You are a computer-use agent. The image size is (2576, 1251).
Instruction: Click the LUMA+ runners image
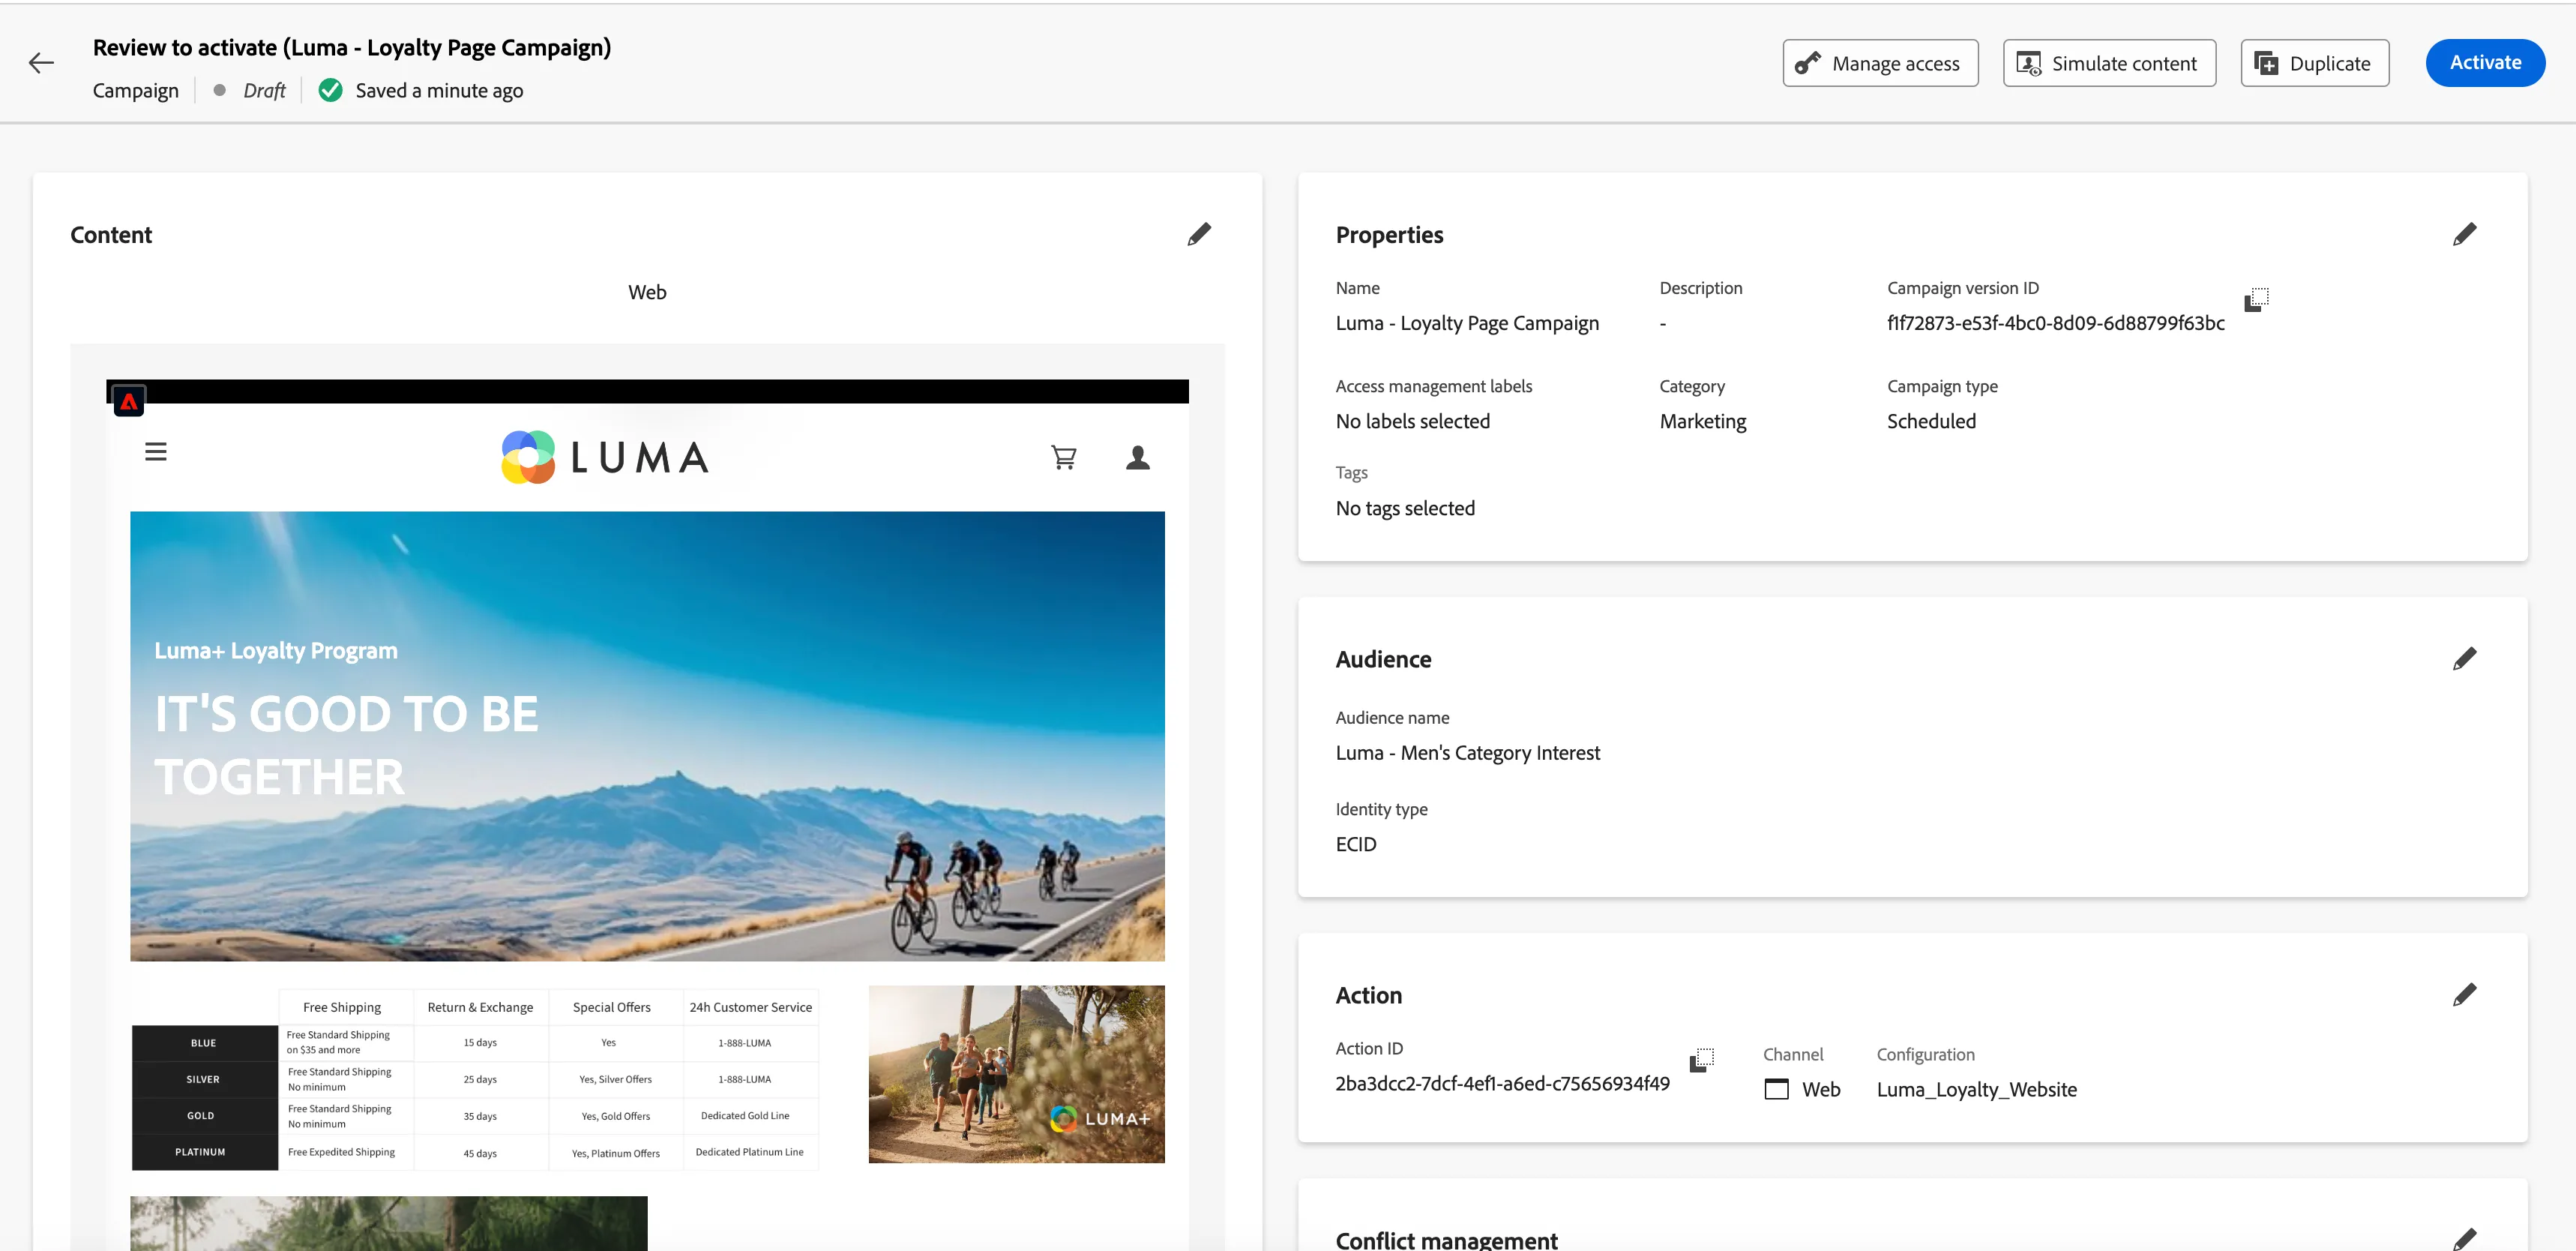point(1017,1074)
